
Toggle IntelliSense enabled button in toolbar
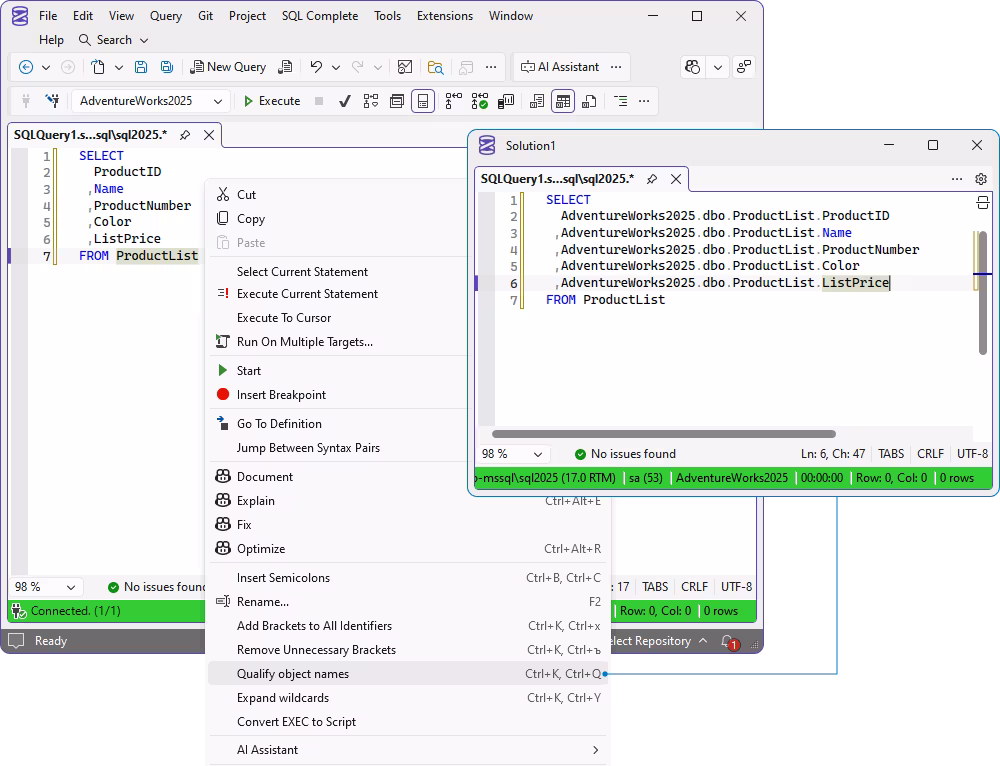pos(423,101)
